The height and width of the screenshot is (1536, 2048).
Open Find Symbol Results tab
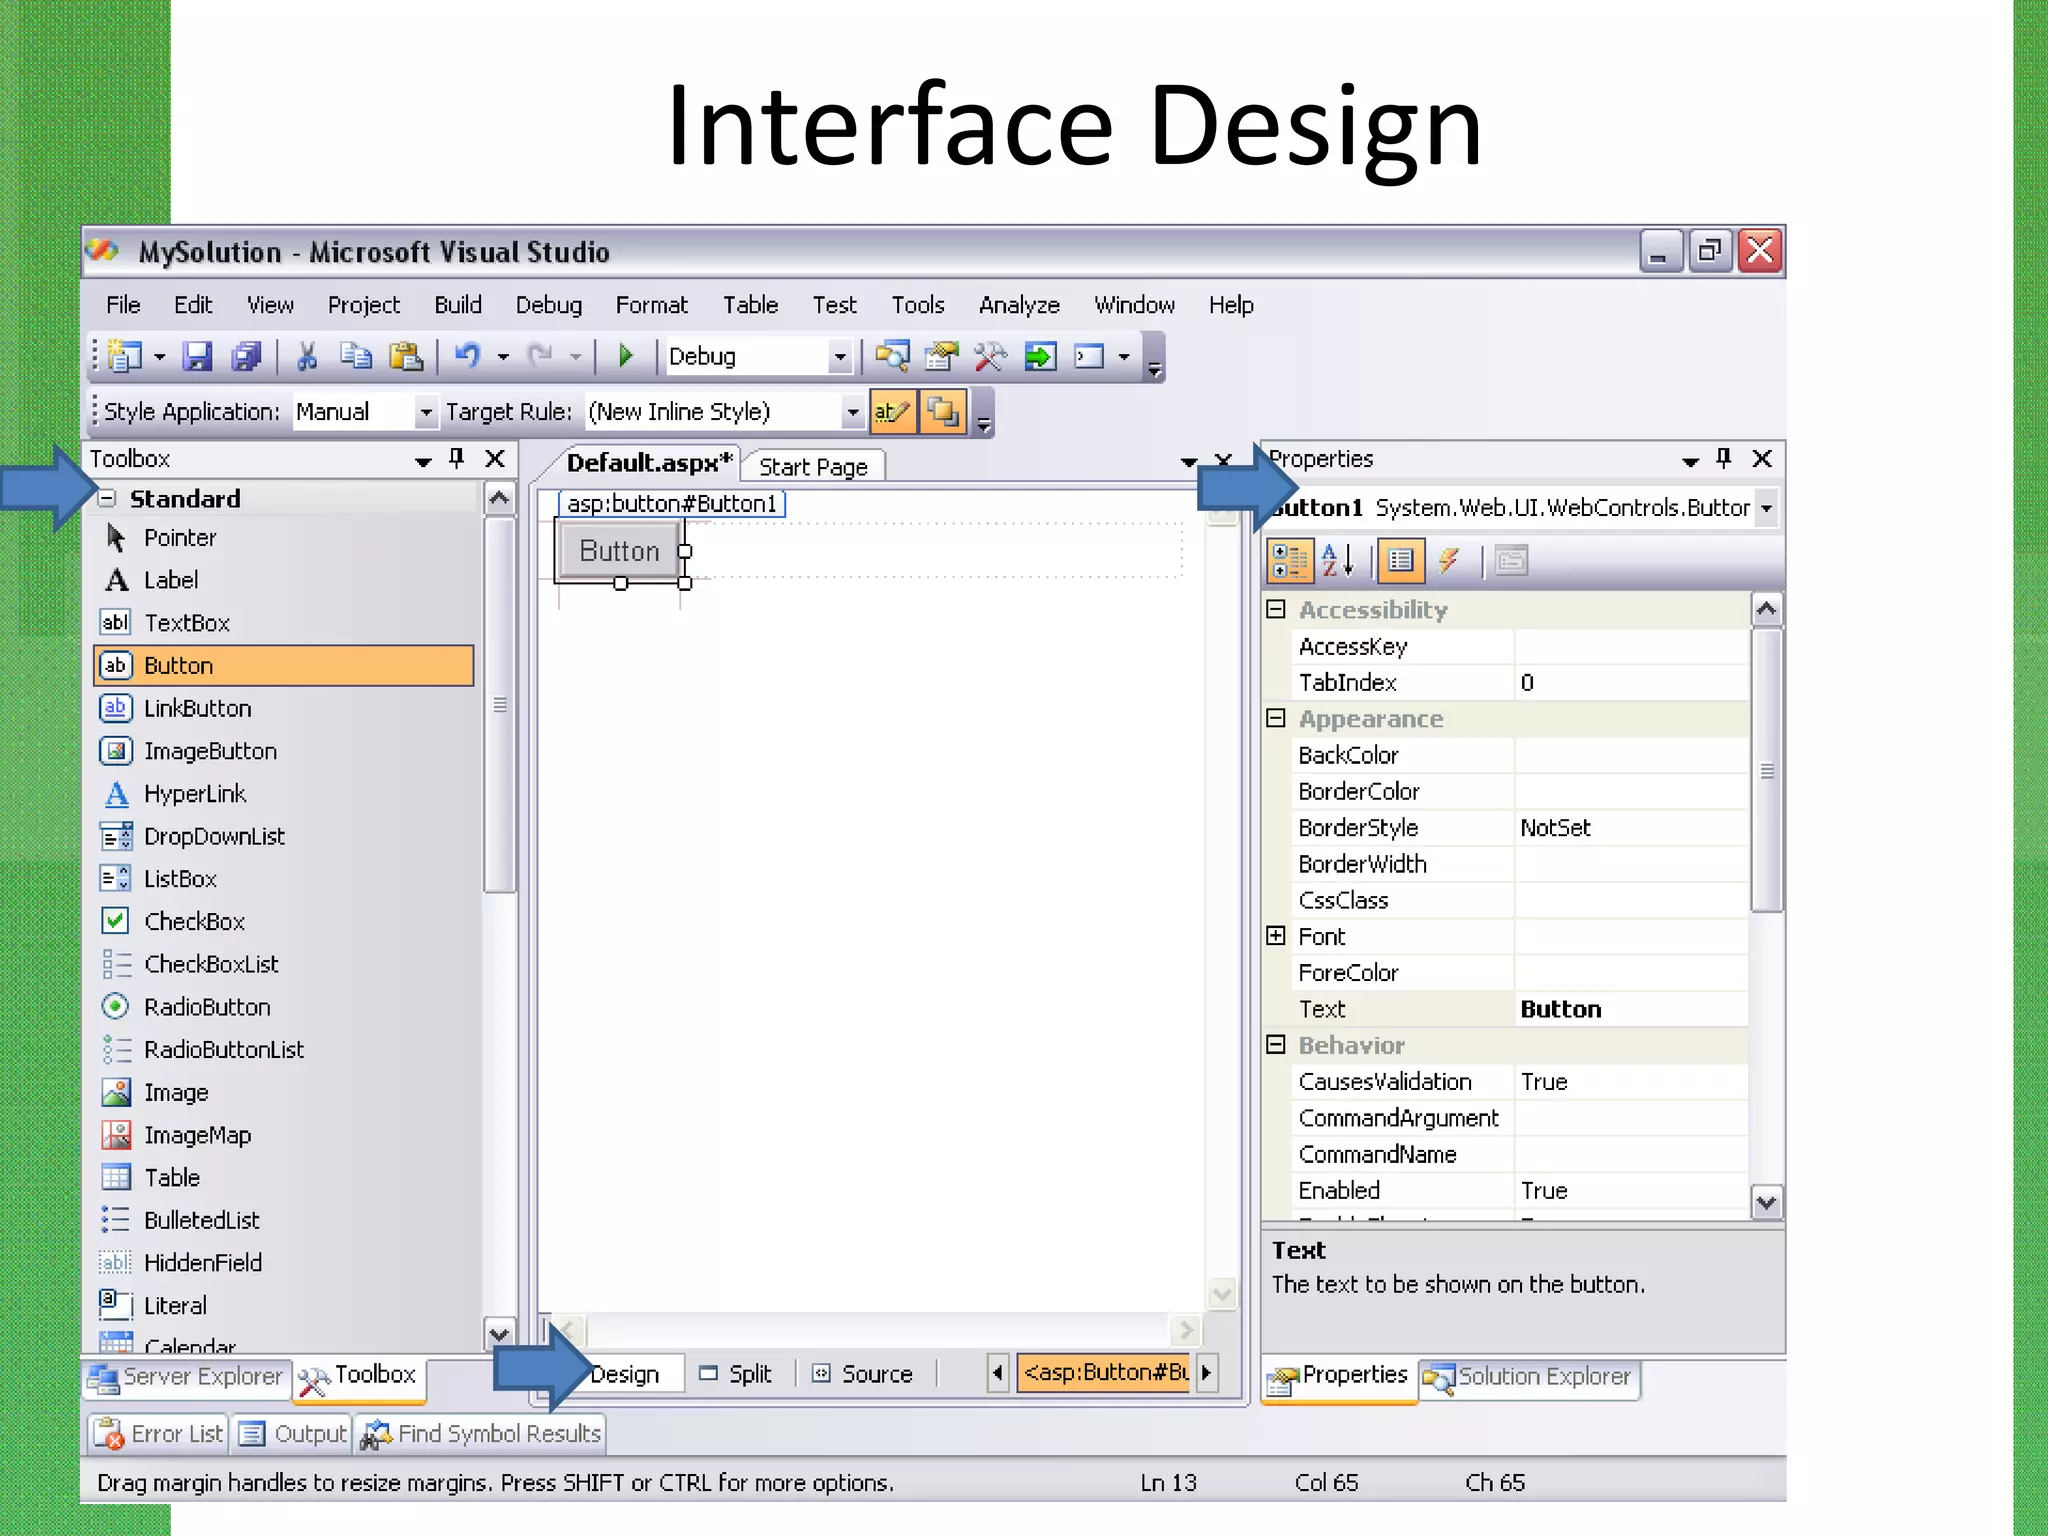tap(481, 1434)
